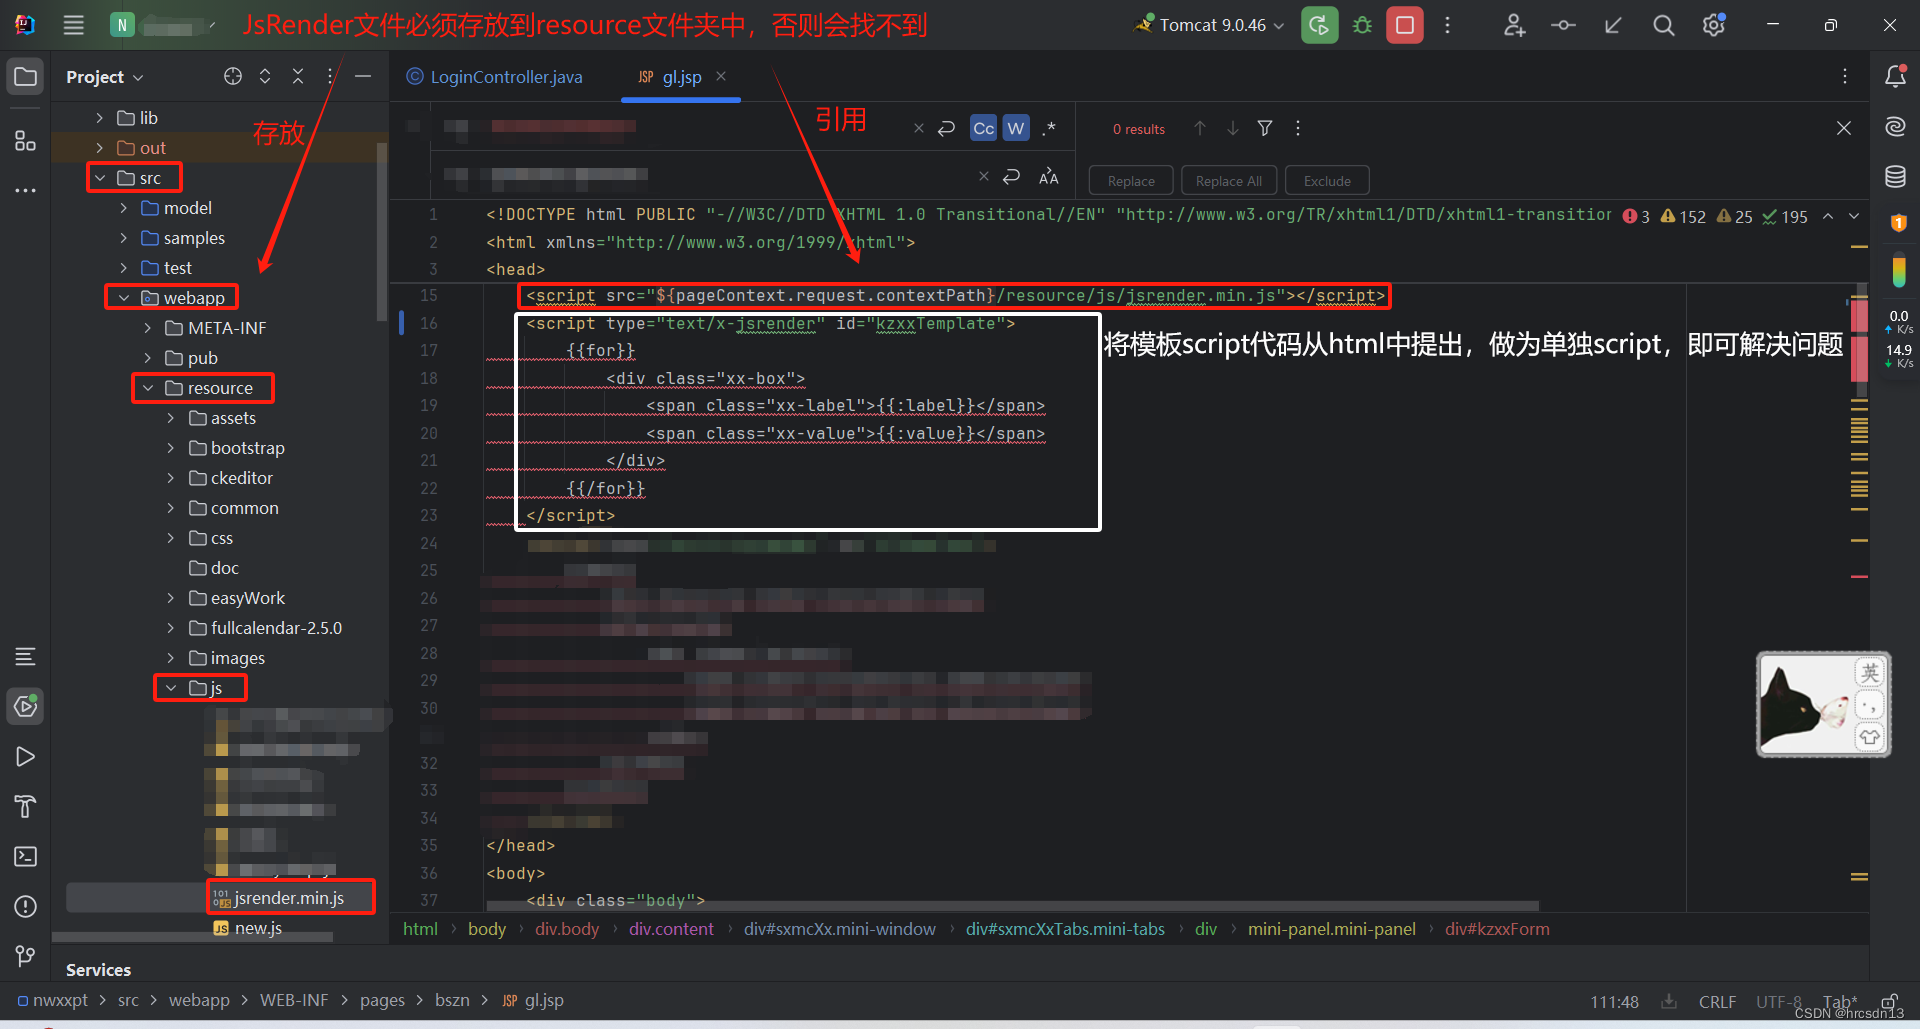Image resolution: width=1920 pixels, height=1029 pixels.
Task: Click div.body in the editor breadcrumbs
Action: [x=566, y=929]
